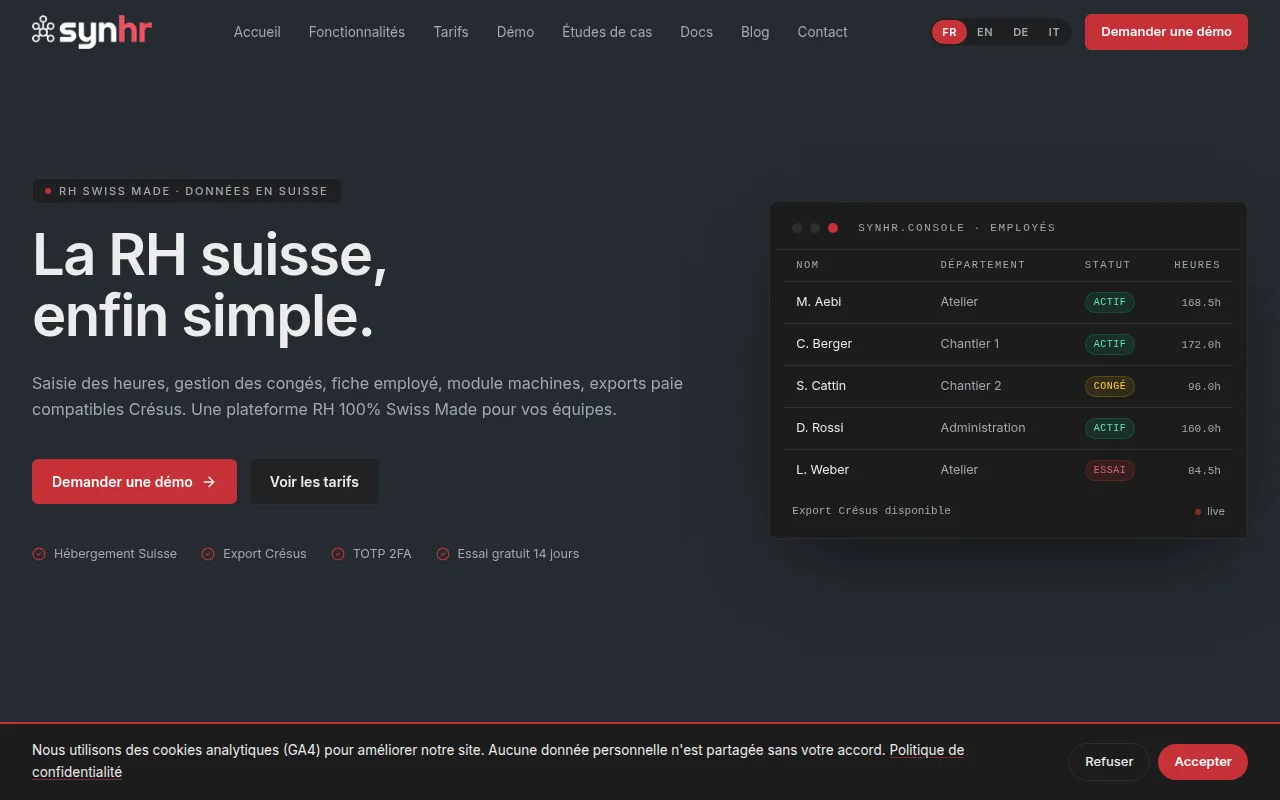The height and width of the screenshot is (800, 1280).
Task: Switch language to IT
Action: [x=1054, y=32]
